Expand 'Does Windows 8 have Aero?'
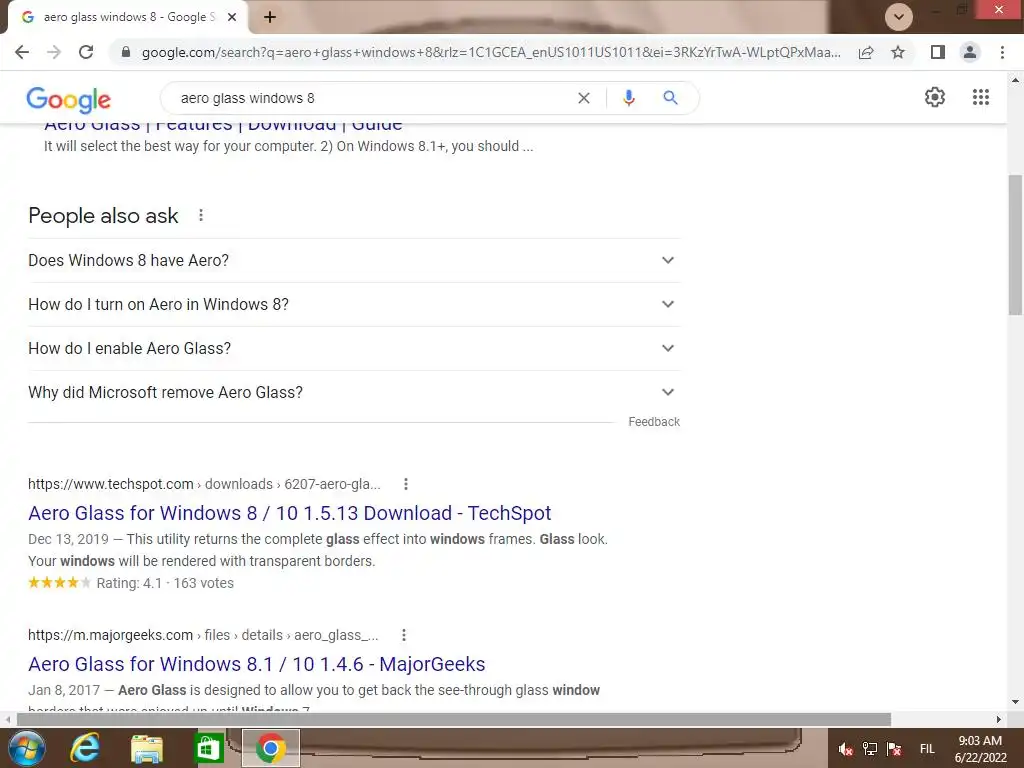 click(x=354, y=260)
